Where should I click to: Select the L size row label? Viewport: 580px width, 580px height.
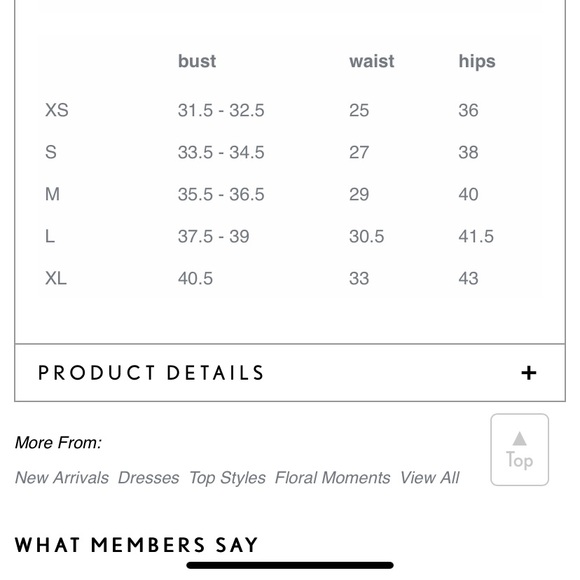[x=50, y=236]
